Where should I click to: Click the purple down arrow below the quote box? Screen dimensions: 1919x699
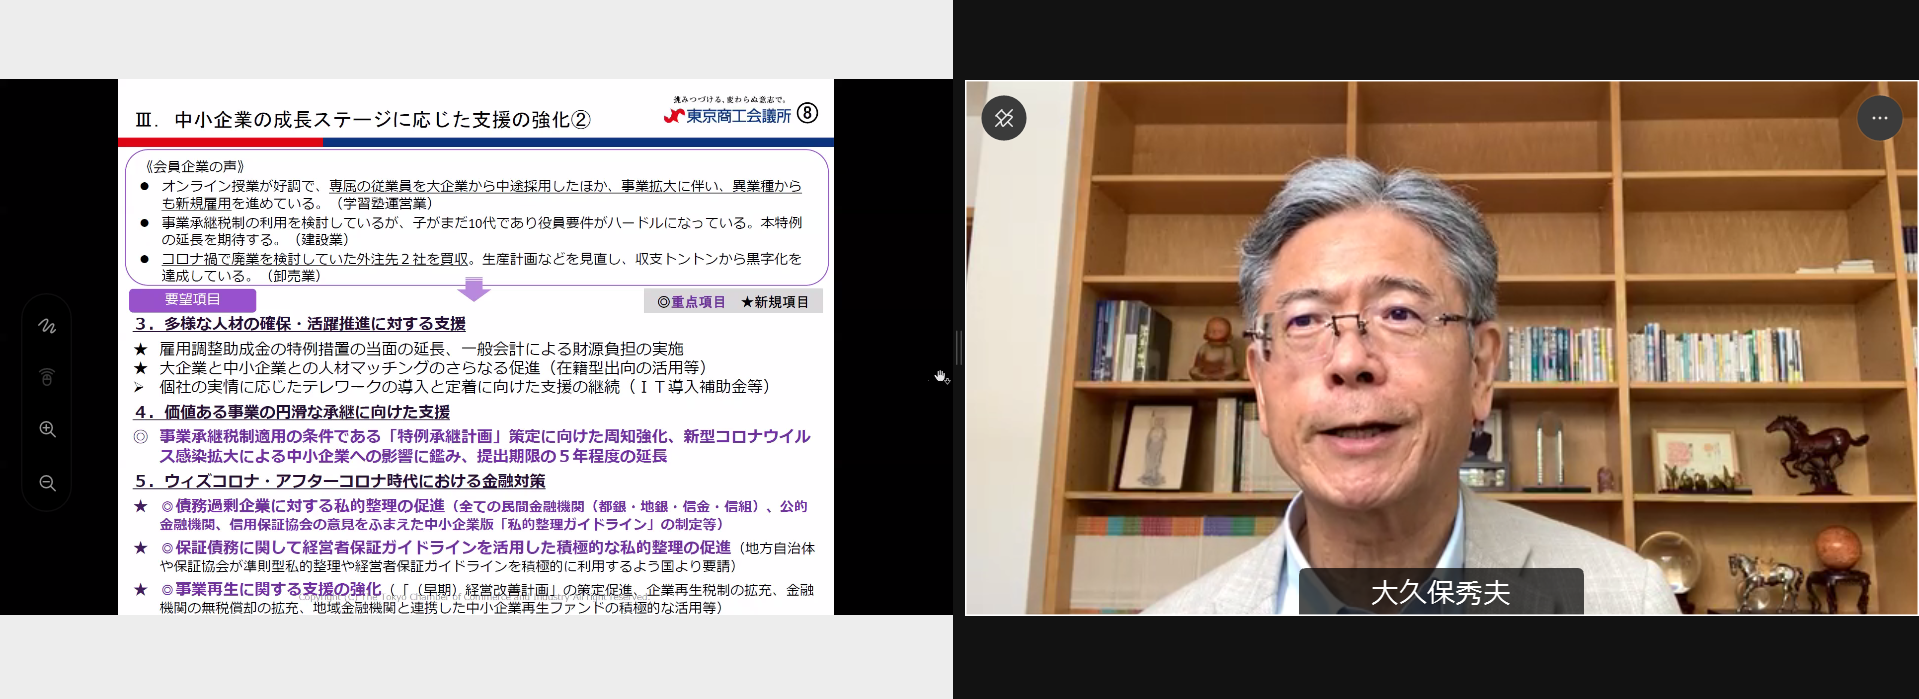473,290
